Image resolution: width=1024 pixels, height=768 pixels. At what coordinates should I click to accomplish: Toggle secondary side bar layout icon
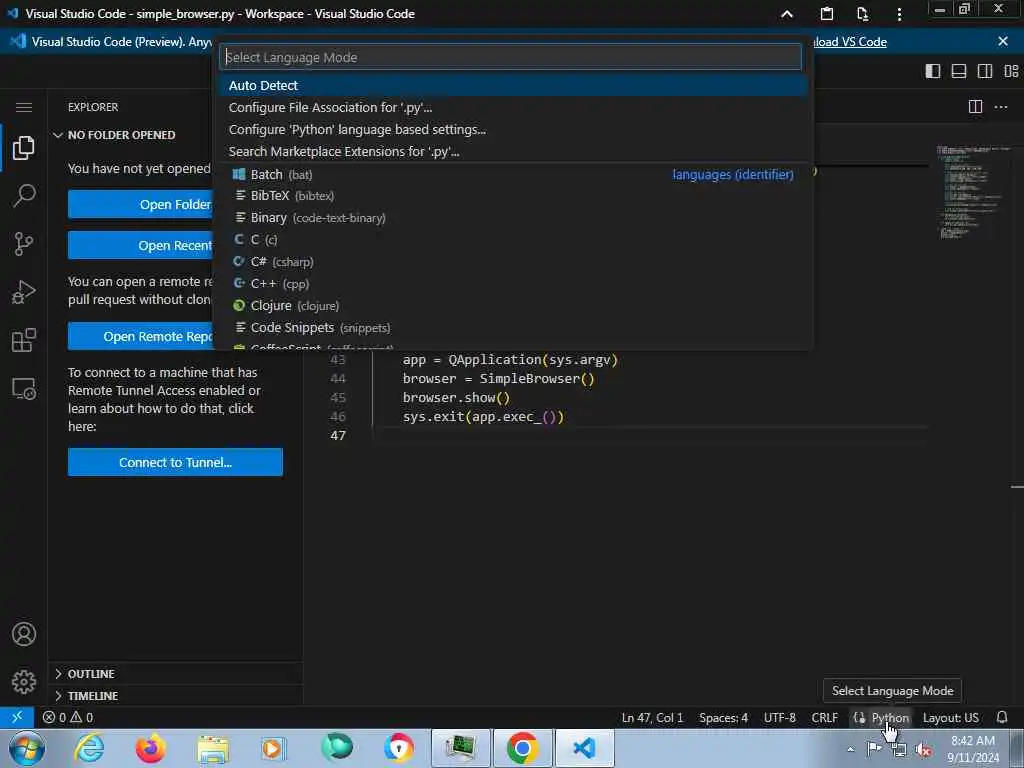pos(985,71)
